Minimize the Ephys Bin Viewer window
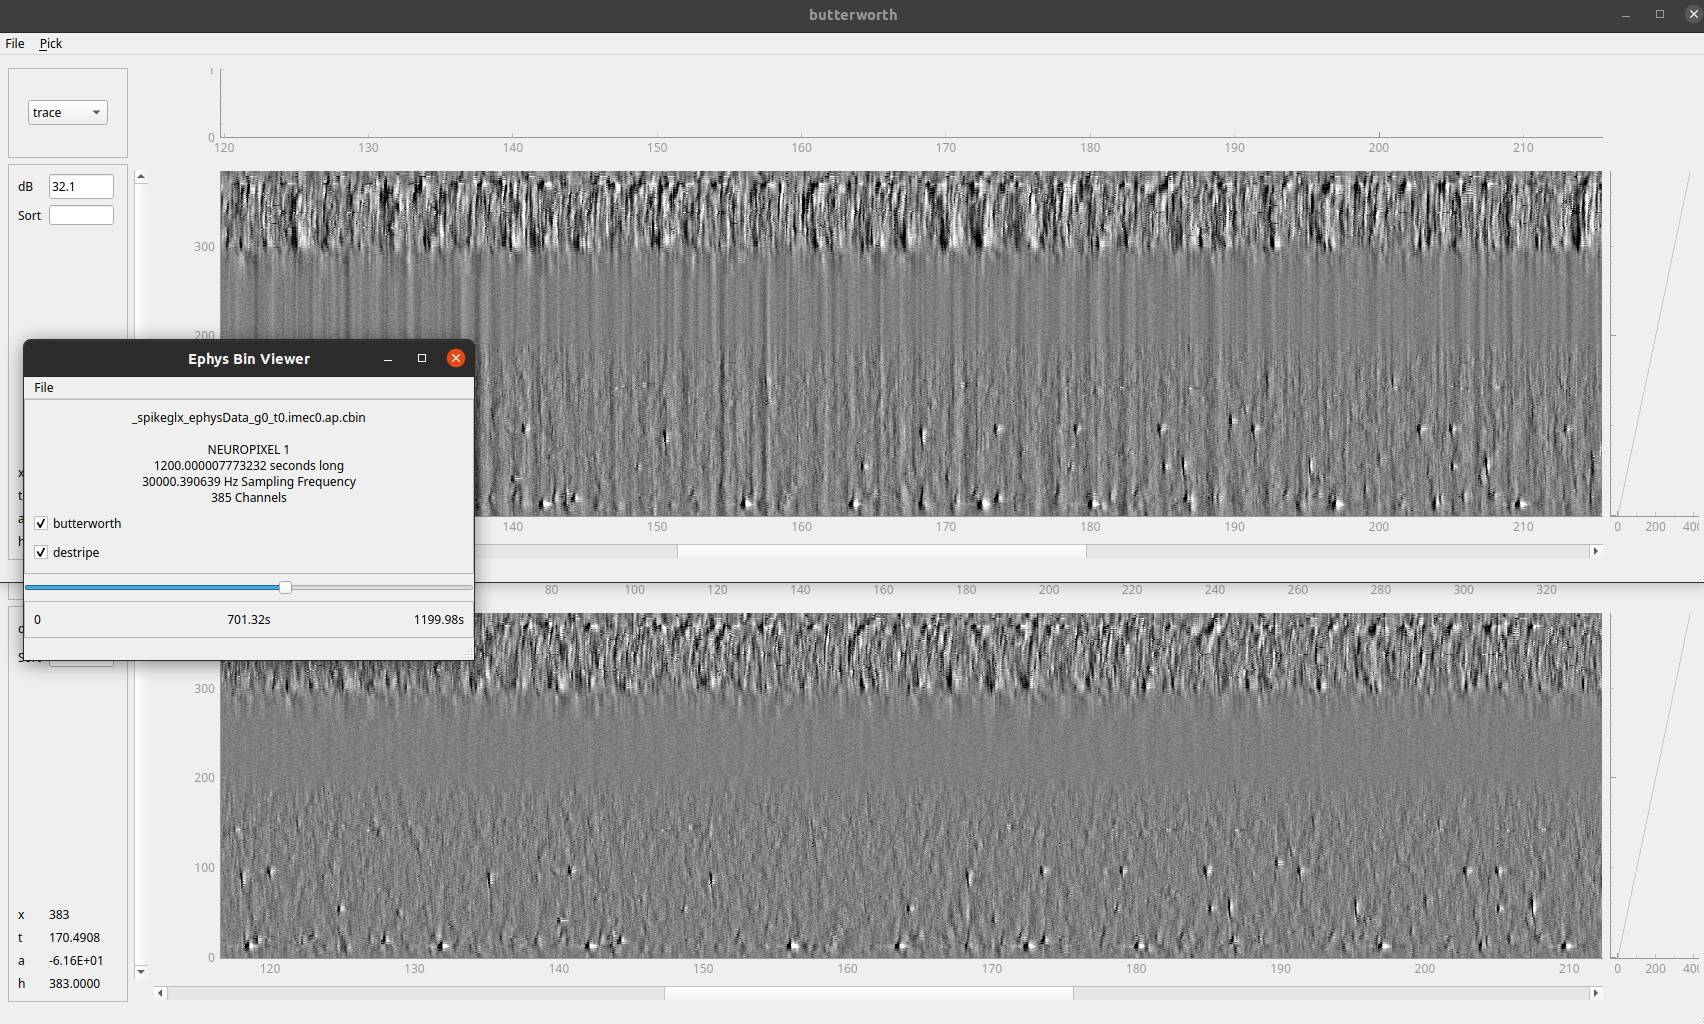 tap(388, 358)
